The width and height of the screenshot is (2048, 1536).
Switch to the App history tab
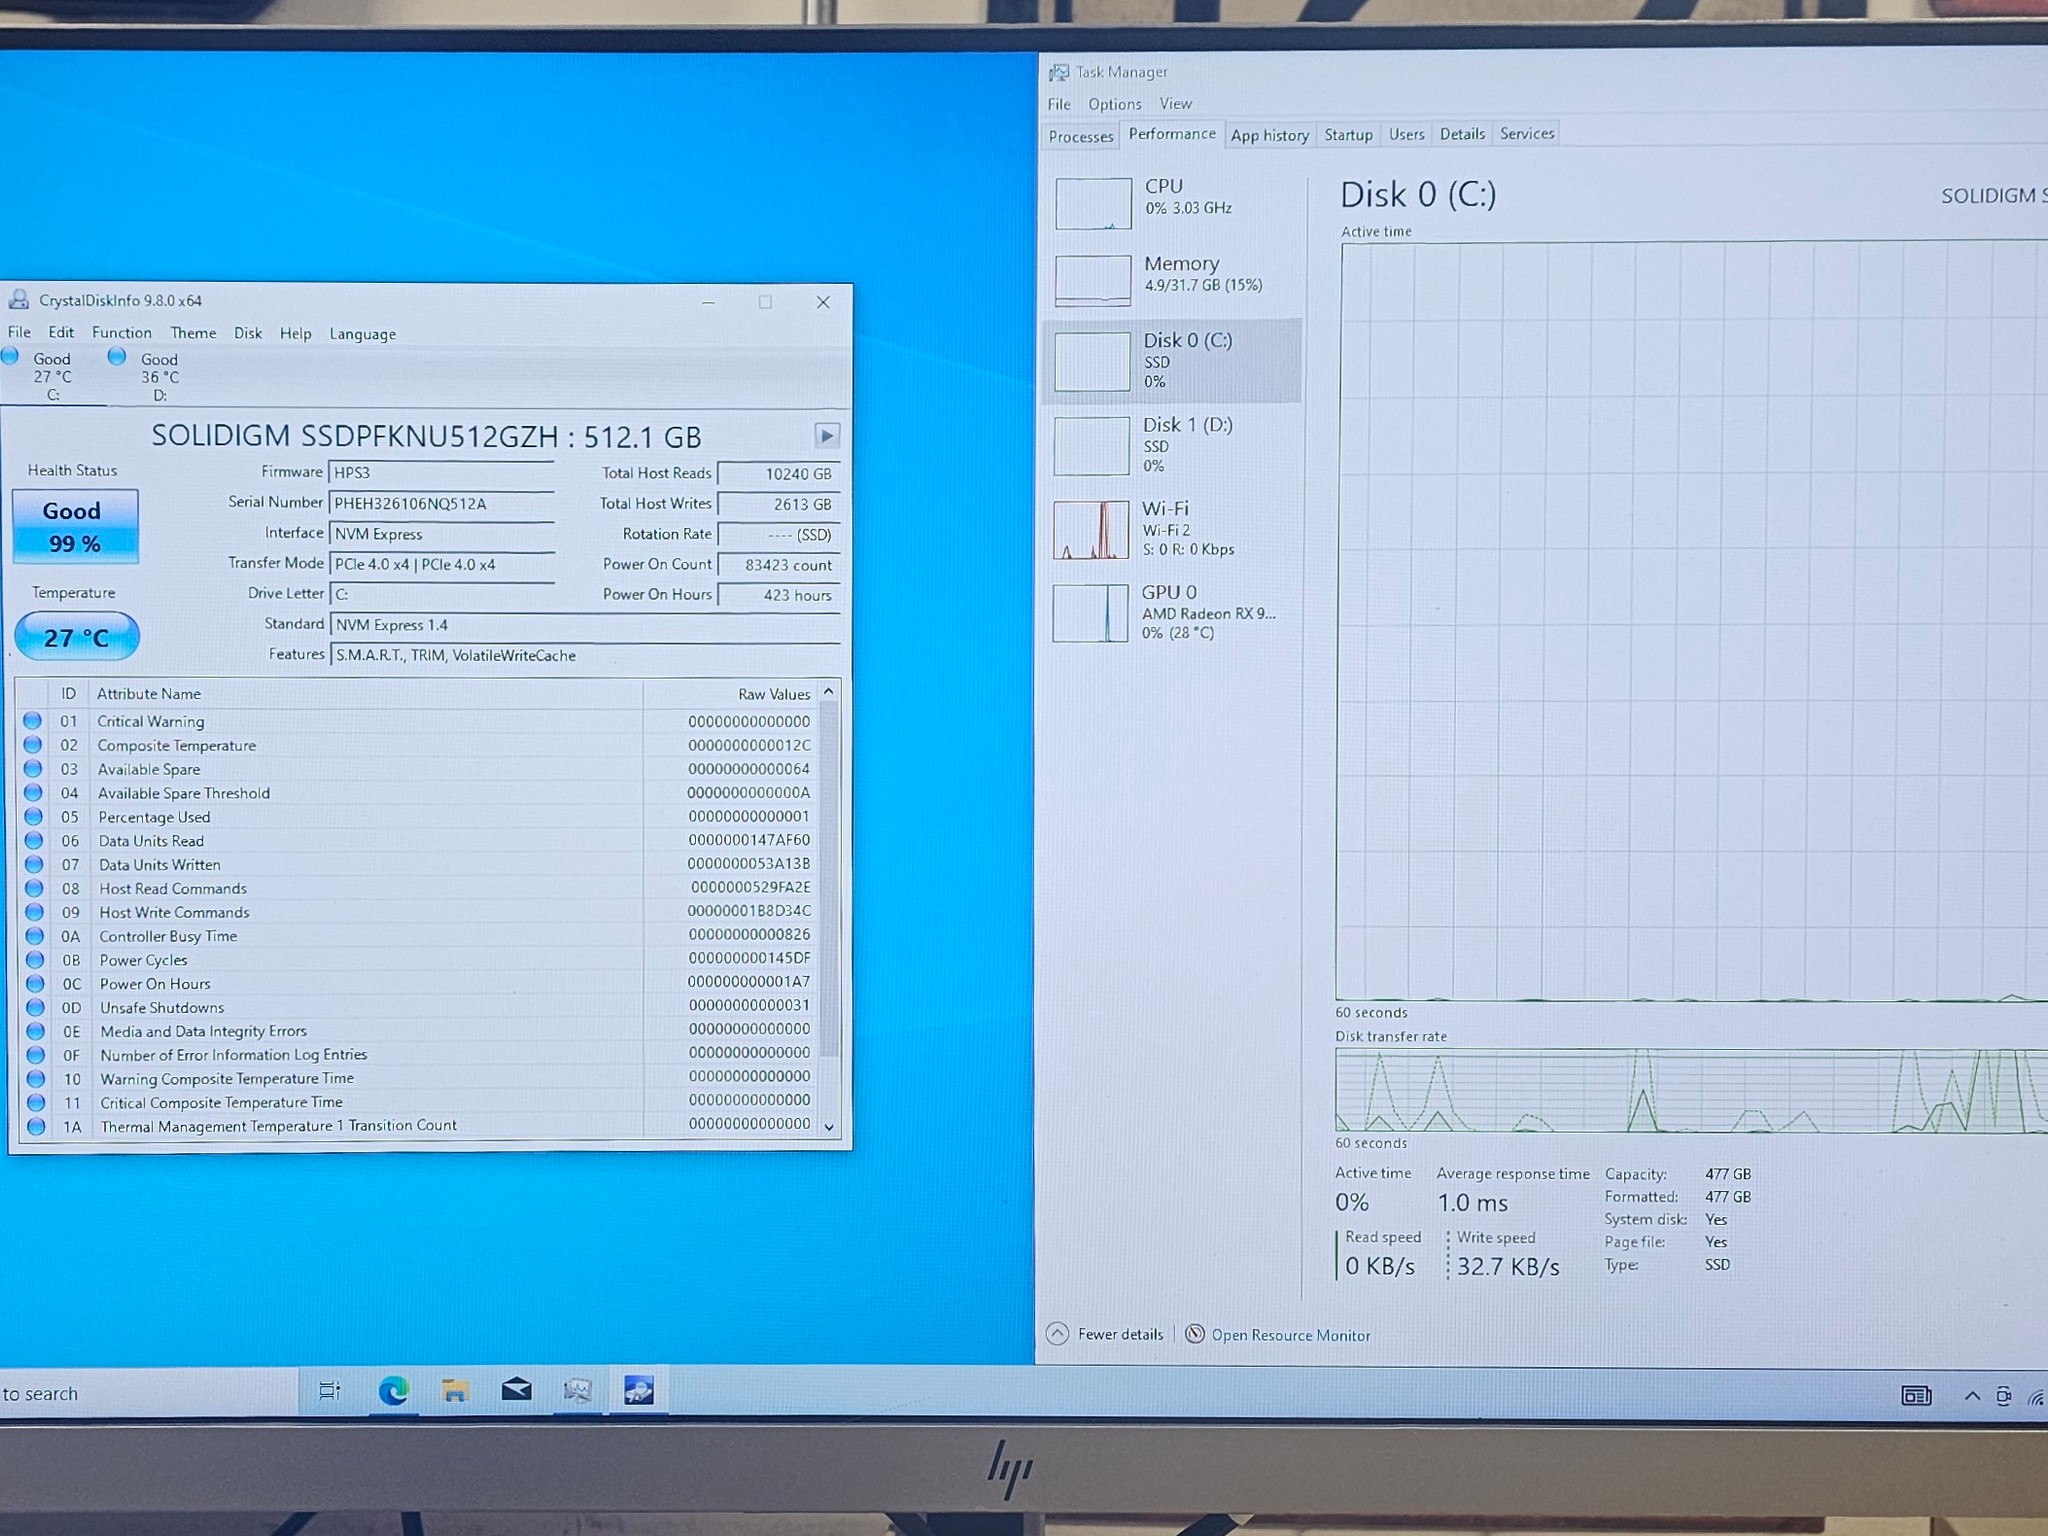coord(1269,135)
